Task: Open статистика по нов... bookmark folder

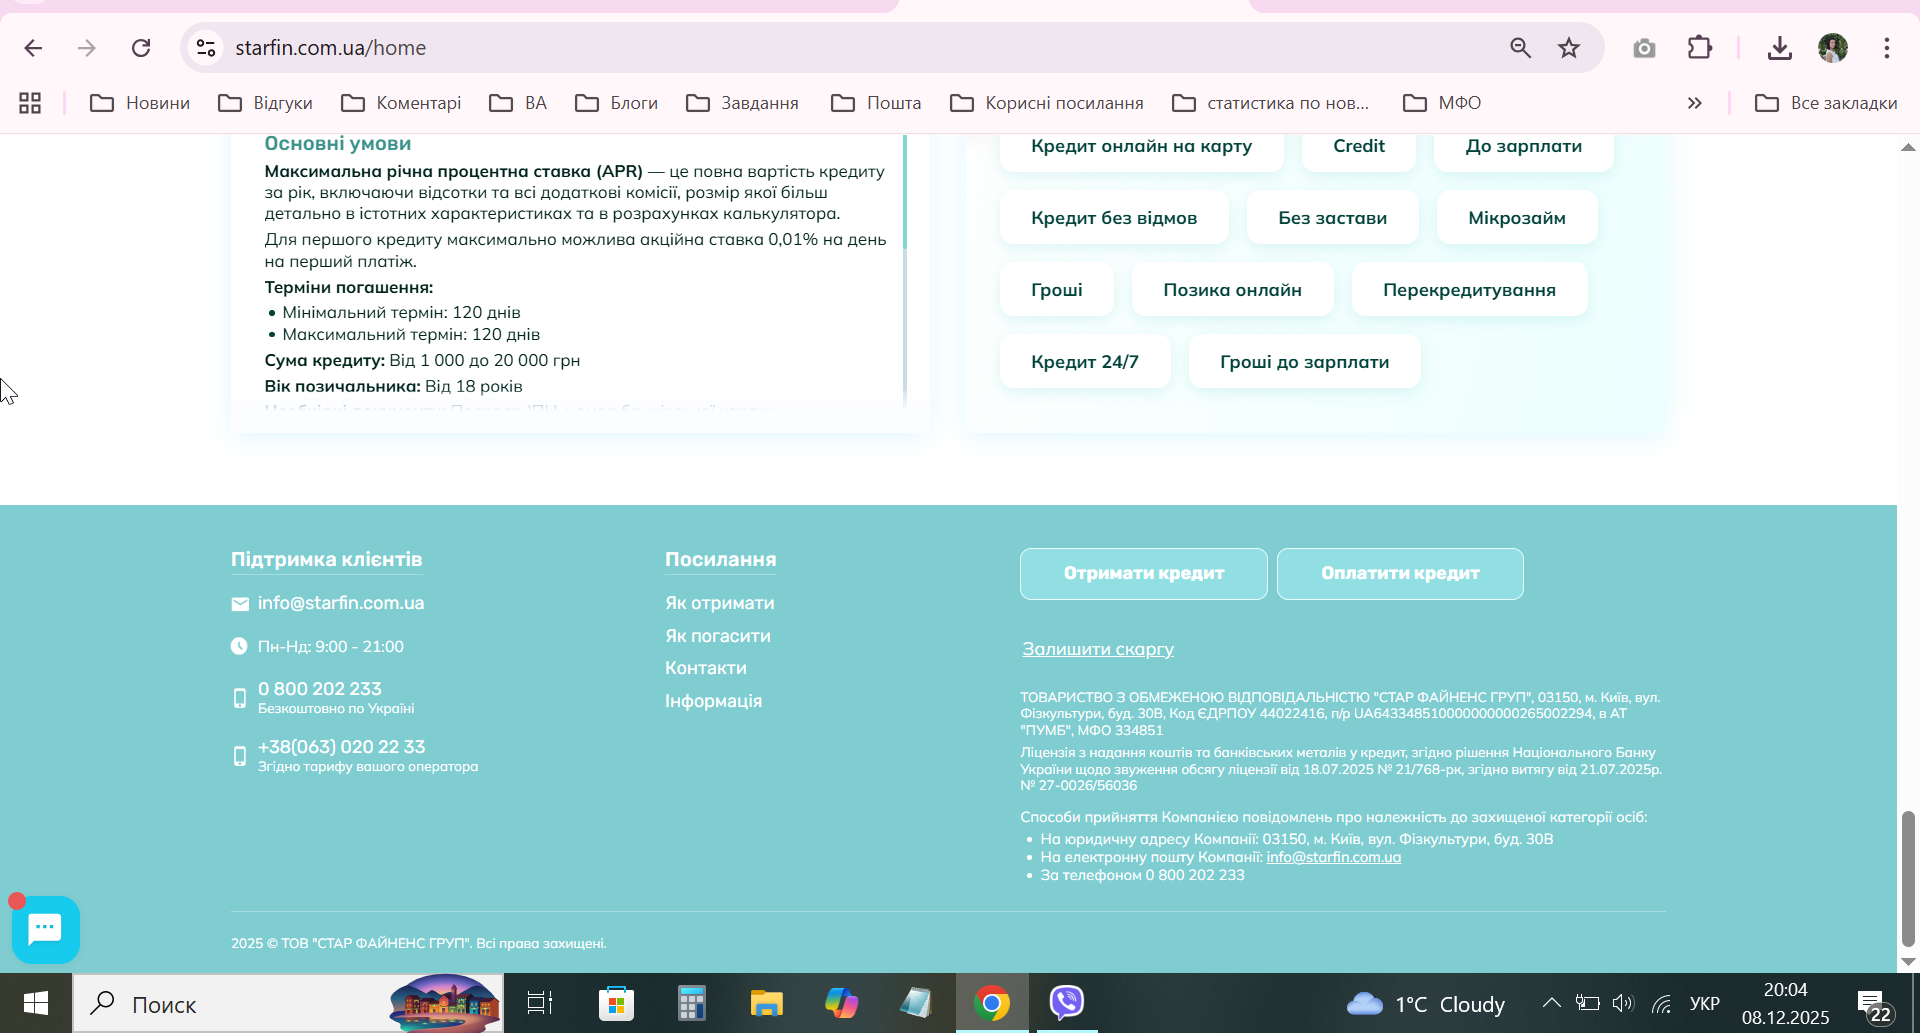Action: [x=1270, y=103]
